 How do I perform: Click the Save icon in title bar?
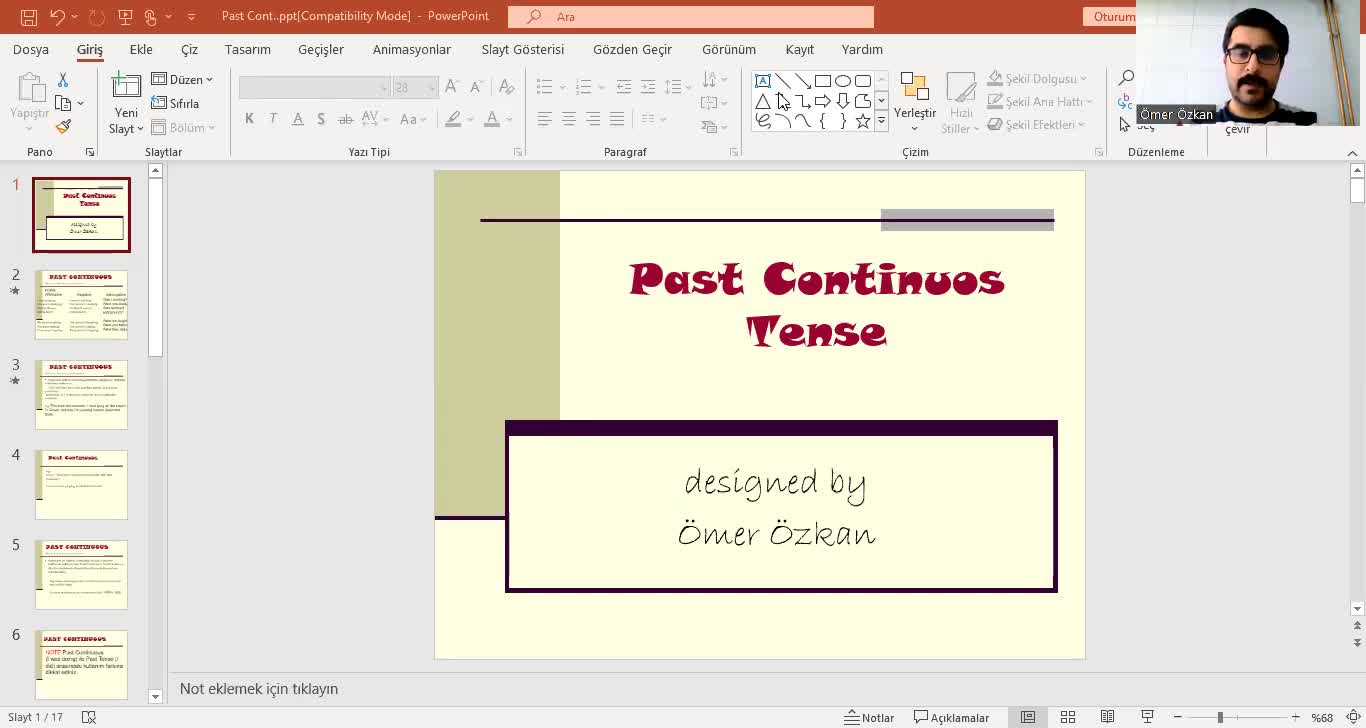(29, 16)
